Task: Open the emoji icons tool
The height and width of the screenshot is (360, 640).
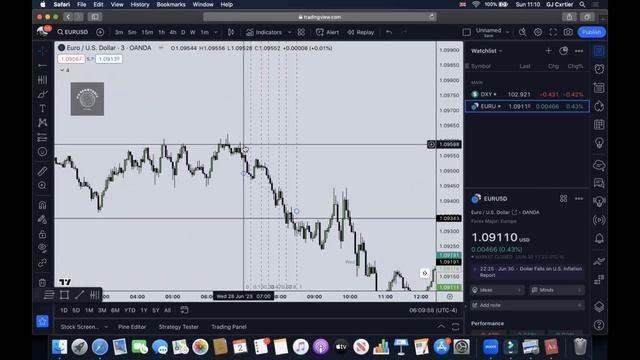Action: 42,152
